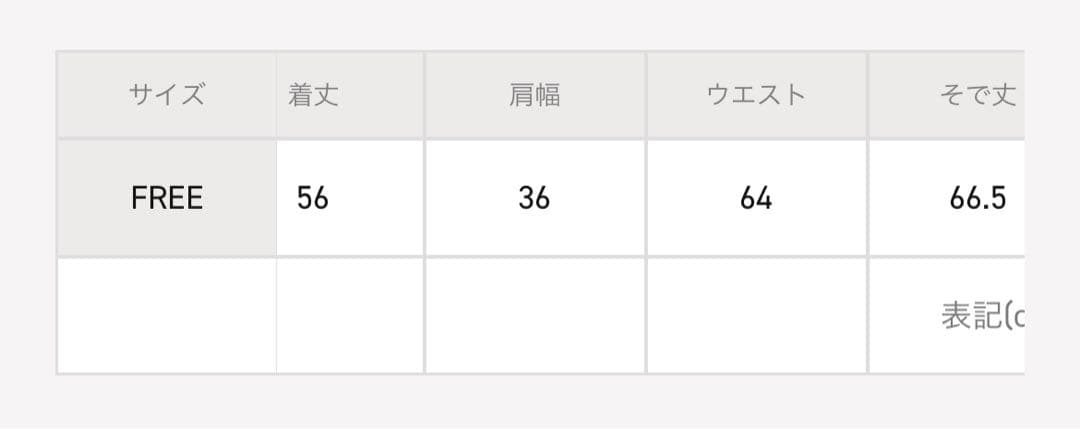1080x429 pixels.
Task: Click the 着丈 value 56
Action: 313,198
